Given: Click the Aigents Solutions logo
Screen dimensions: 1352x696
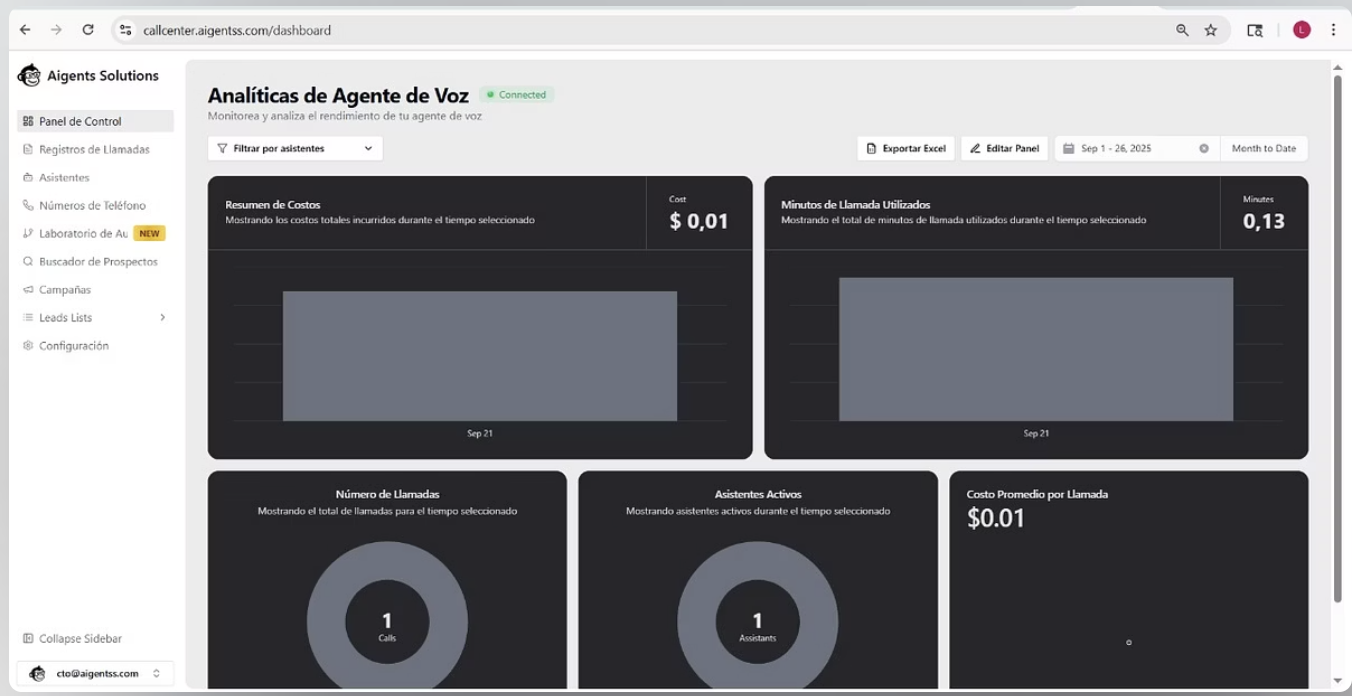Looking at the screenshot, I should [x=90, y=74].
